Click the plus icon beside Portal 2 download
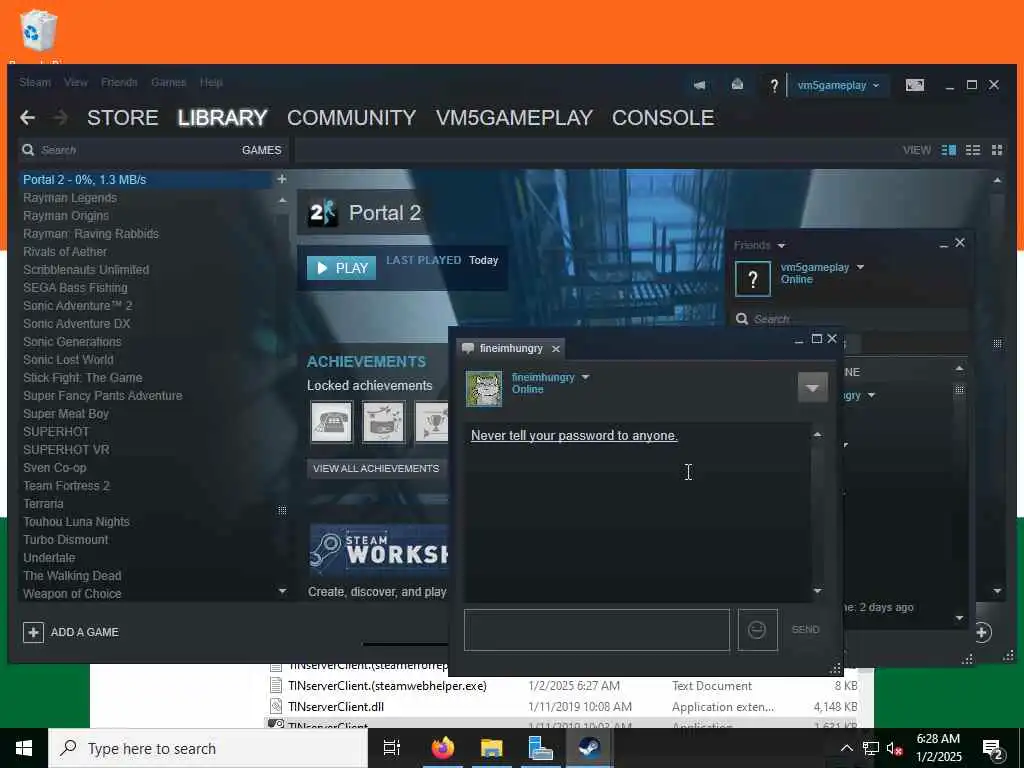 click(281, 179)
